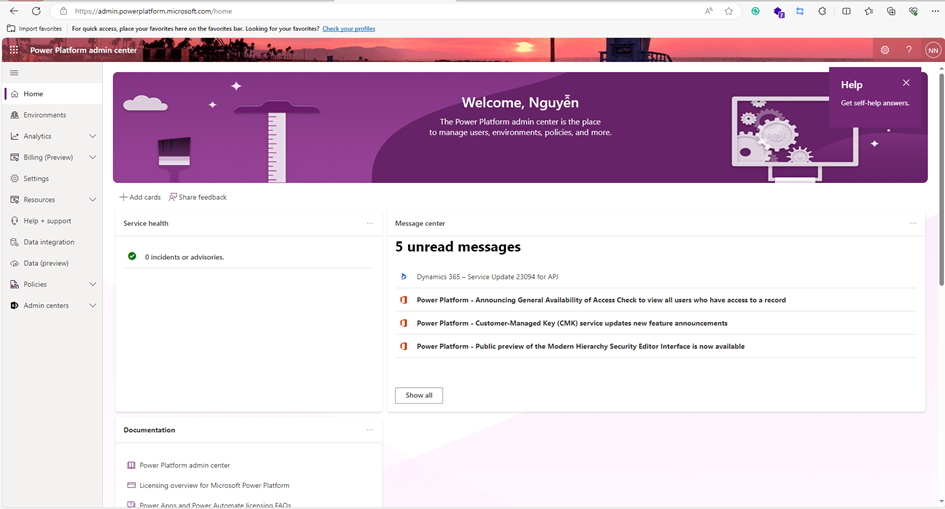Click the help question mark icon
The width and height of the screenshot is (945, 509).
[x=908, y=49]
